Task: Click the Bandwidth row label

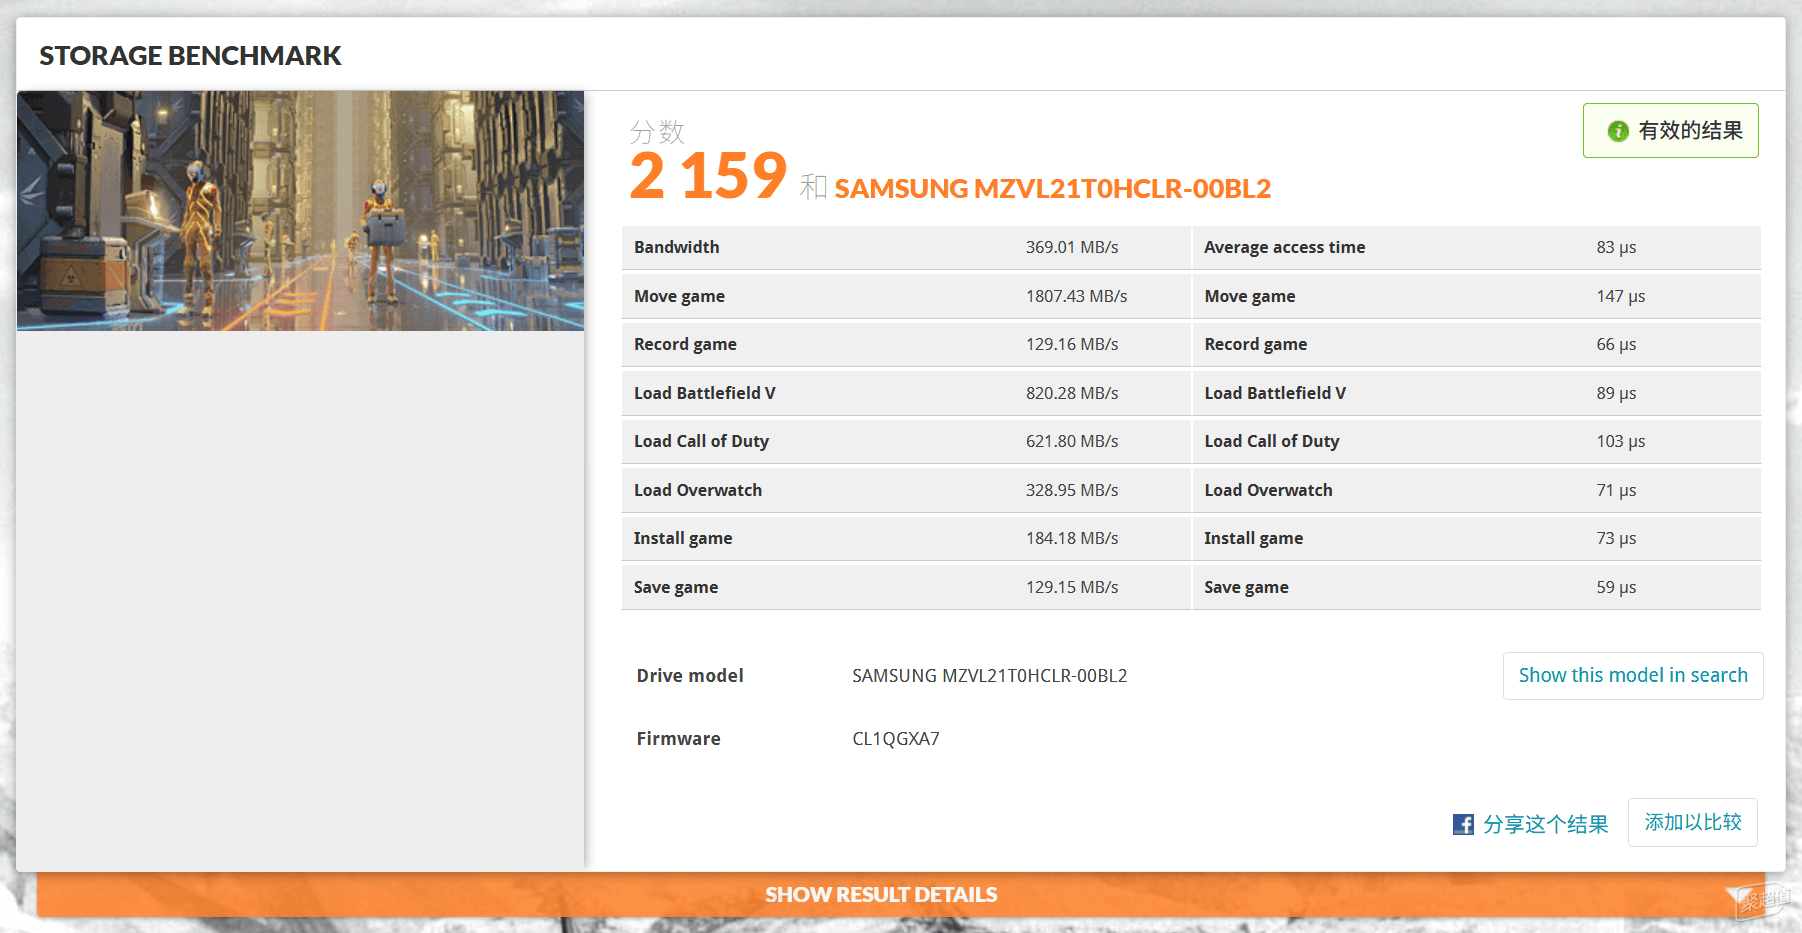Action: click(x=676, y=247)
